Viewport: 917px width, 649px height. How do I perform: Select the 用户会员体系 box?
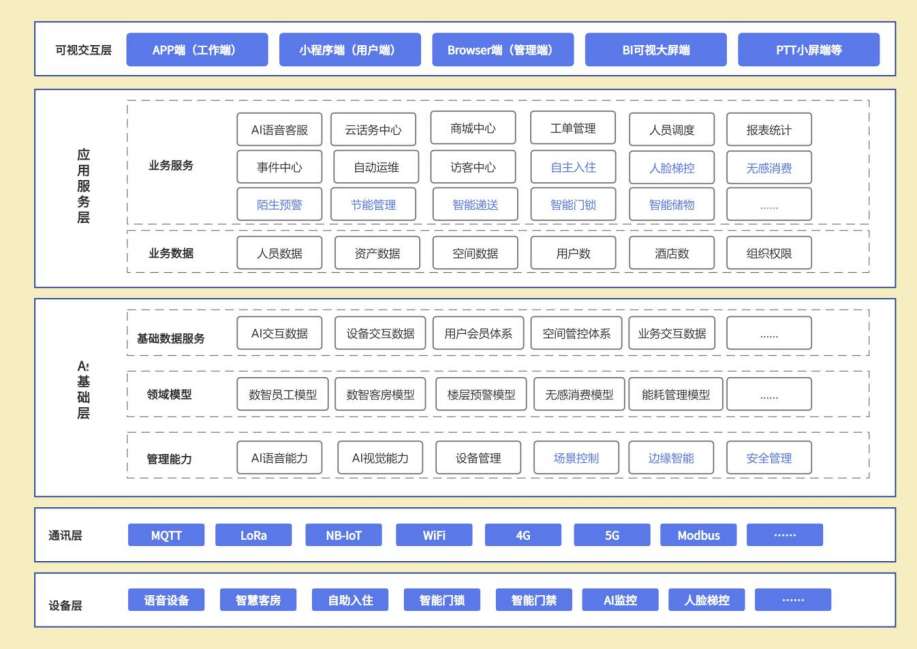(x=478, y=334)
